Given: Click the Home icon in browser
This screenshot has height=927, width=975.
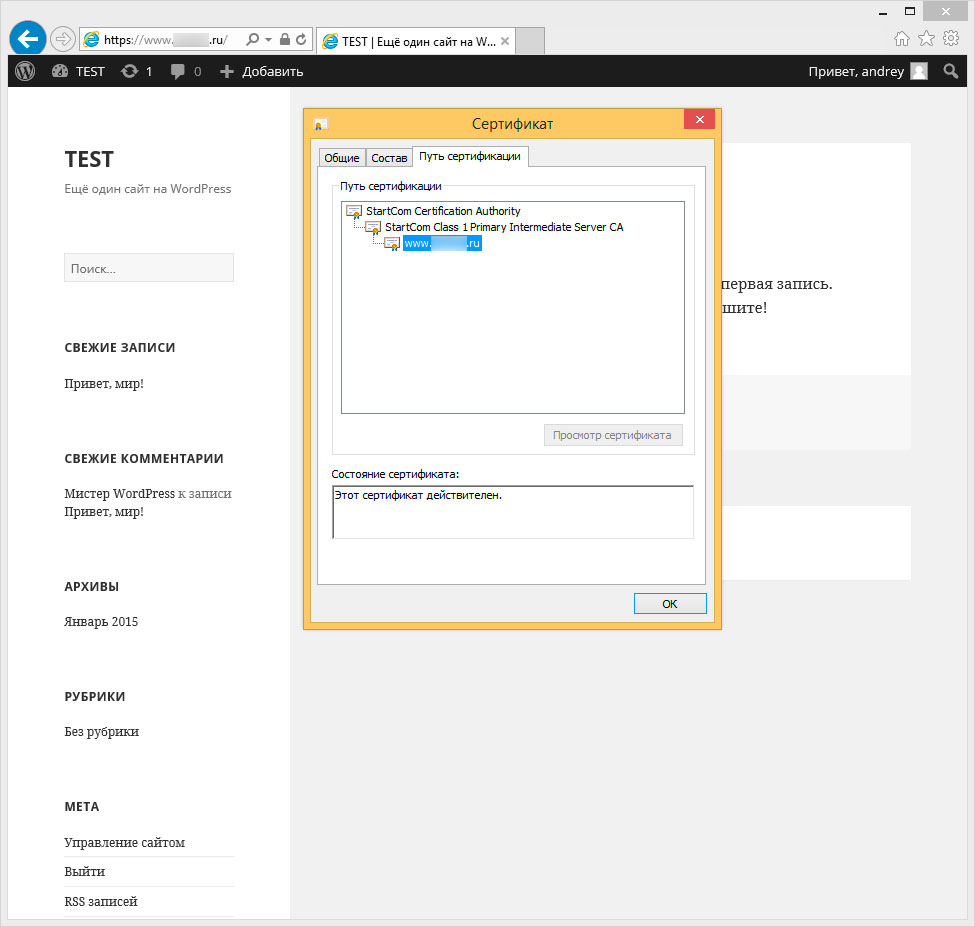Looking at the screenshot, I should tap(901, 39).
